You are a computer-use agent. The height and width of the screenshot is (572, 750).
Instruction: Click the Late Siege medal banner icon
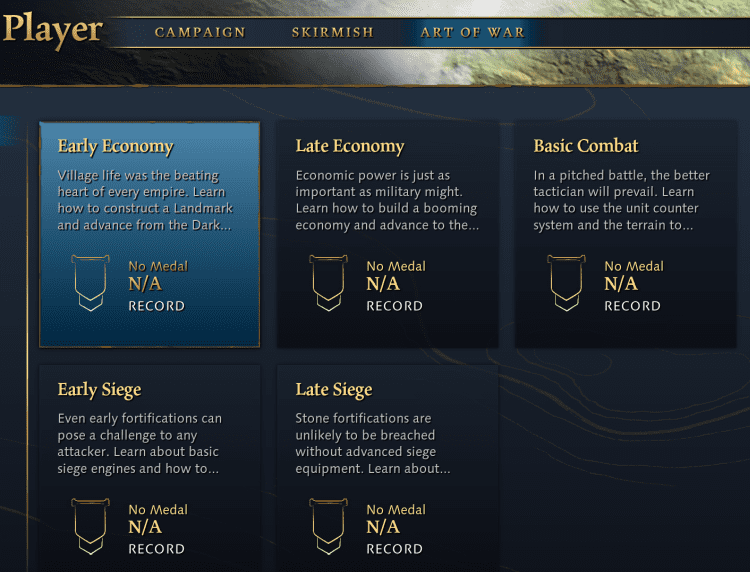(x=328, y=526)
